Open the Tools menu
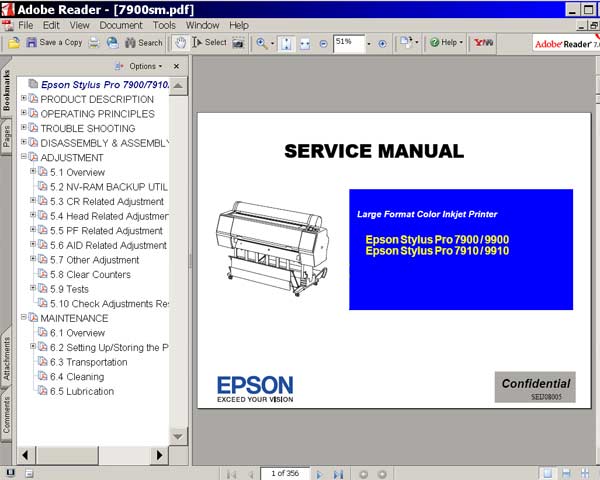Screen dimensions: 600x480 click(164, 25)
